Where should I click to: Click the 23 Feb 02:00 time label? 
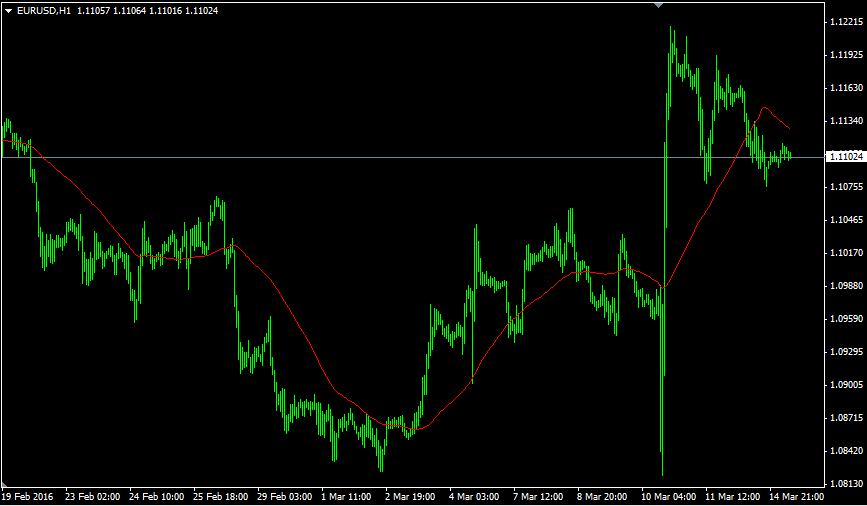pos(92,497)
